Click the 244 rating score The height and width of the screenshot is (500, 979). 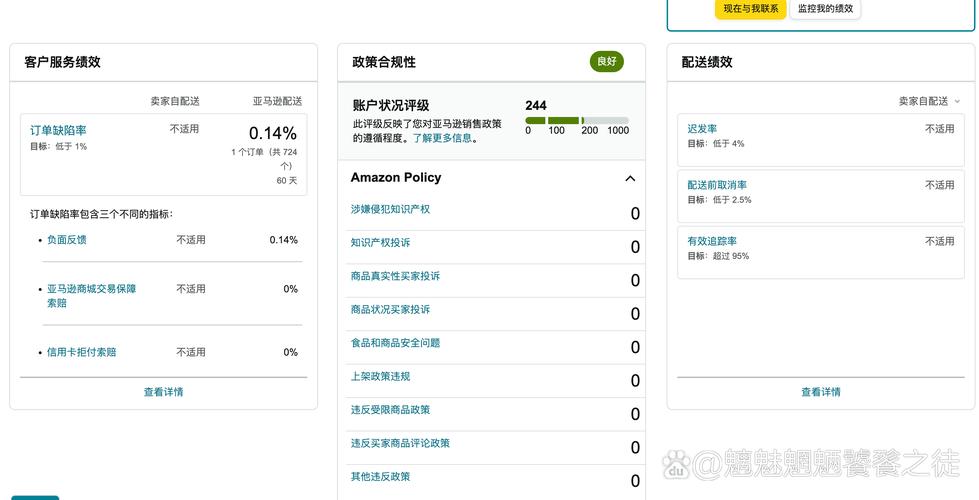[536, 105]
